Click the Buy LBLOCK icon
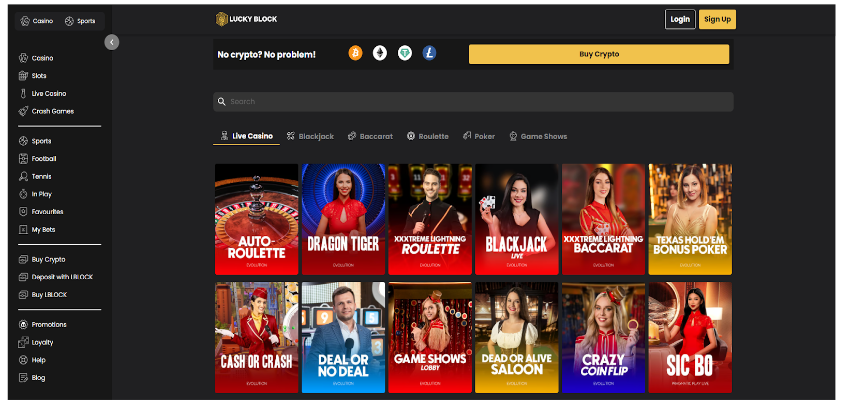 [23, 295]
